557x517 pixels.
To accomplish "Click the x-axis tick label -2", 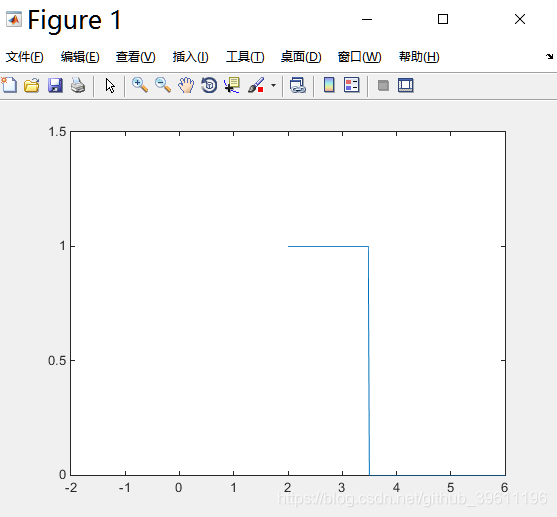I will [x=71, y=488].
